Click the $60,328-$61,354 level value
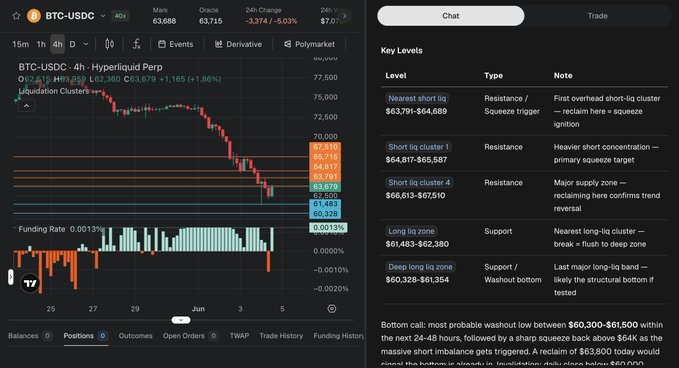679x368 pixels. [417, 280]
